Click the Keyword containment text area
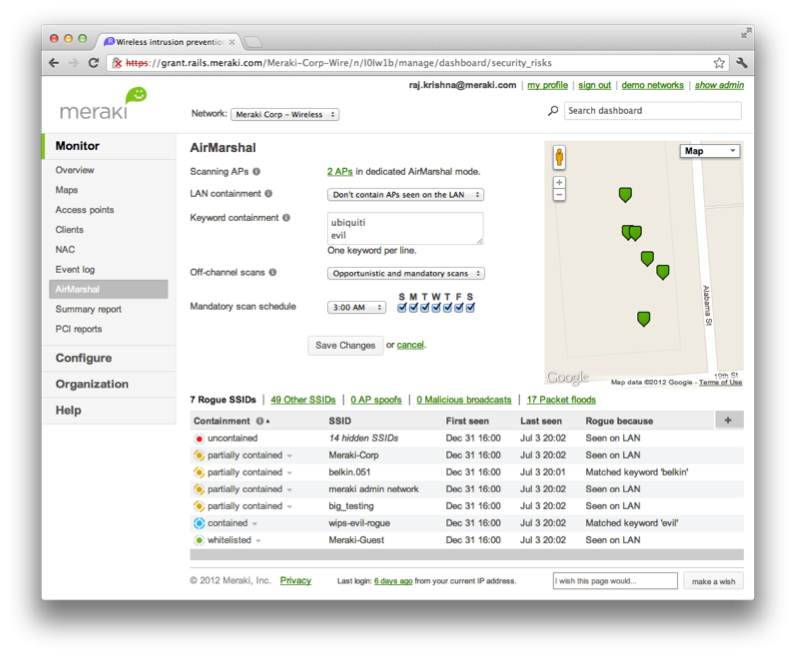 405,228
